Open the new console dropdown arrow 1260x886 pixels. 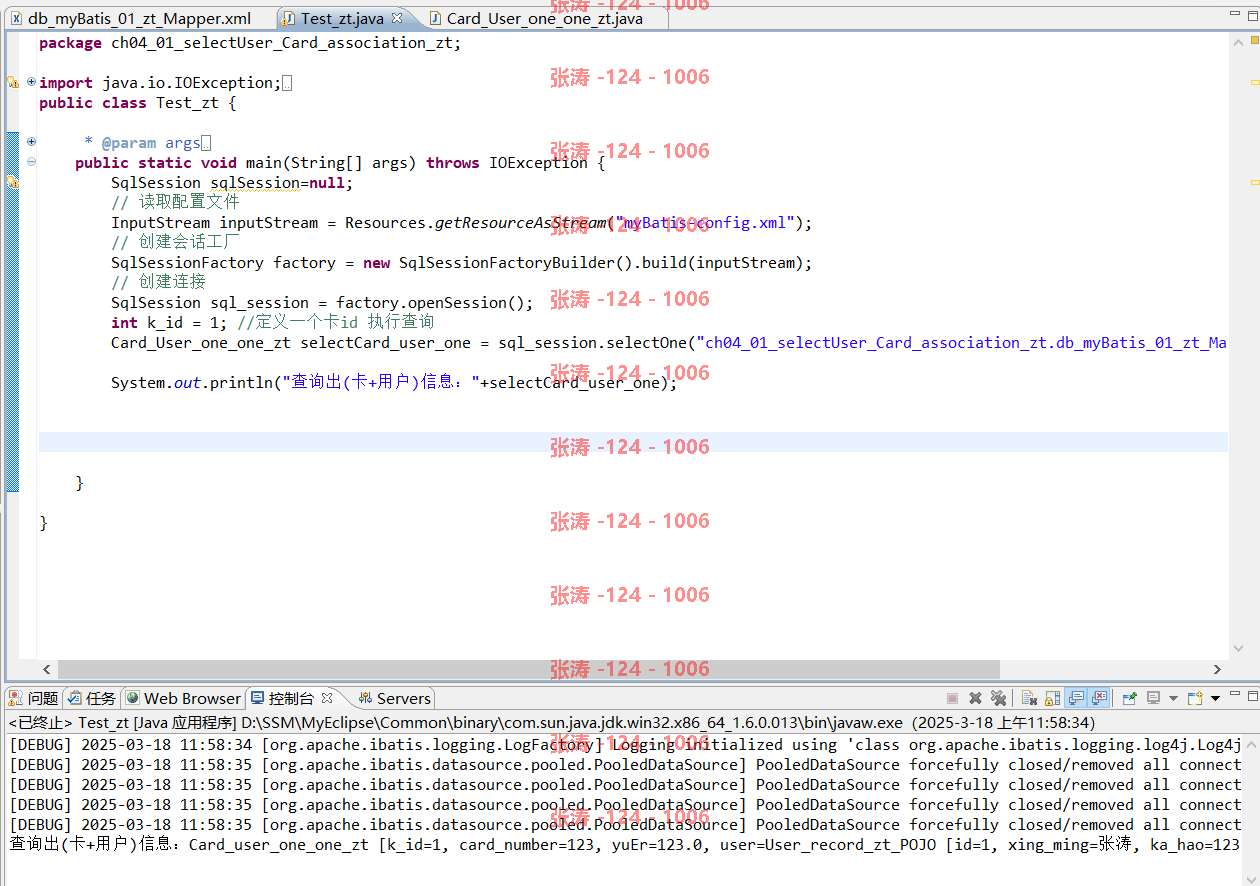coord(1215,698)
